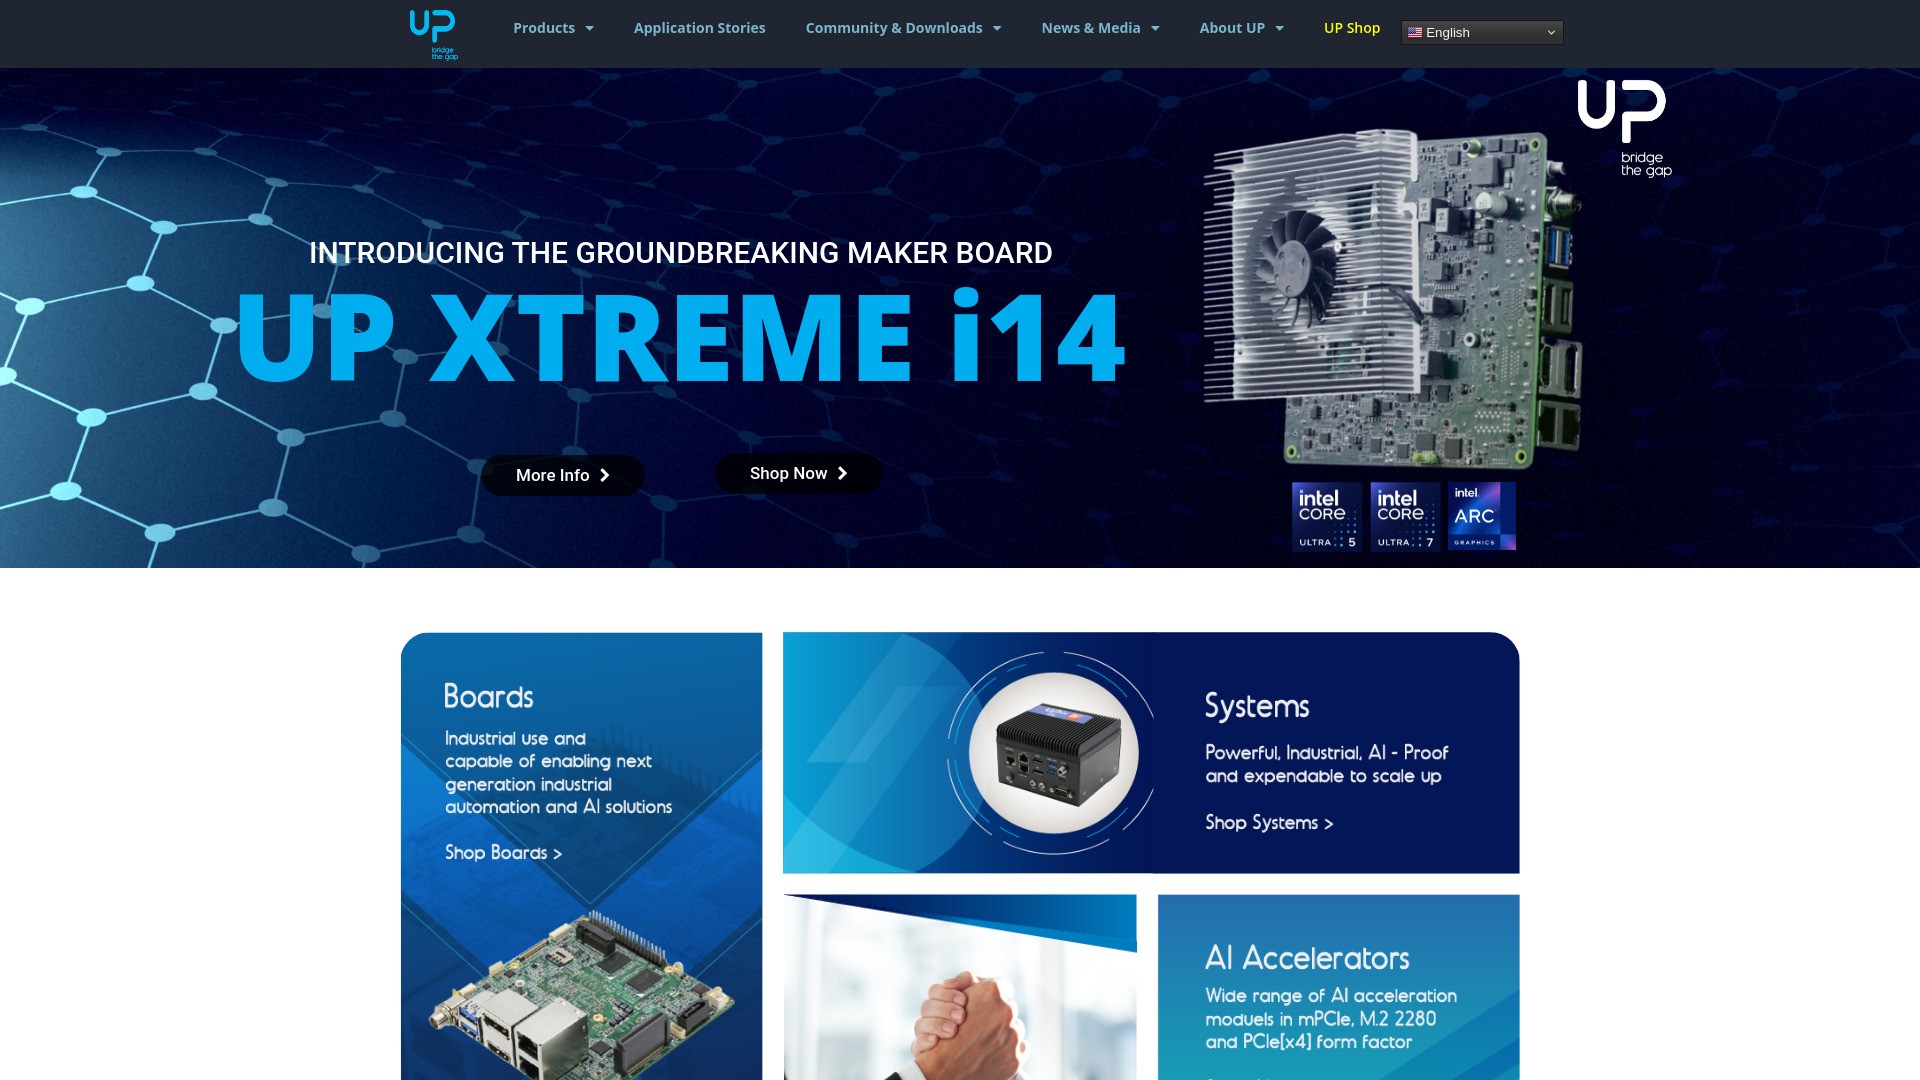Click the arrow icon on Shop Now button
Viewport: 1920px width, 1080px height.
(841, 473)
